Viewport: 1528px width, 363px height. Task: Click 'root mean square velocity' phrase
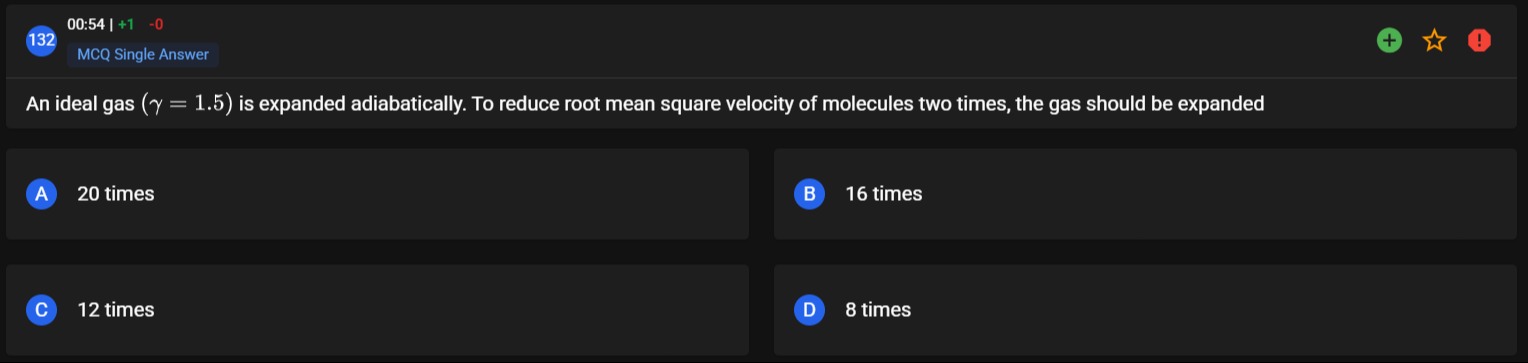672,104
